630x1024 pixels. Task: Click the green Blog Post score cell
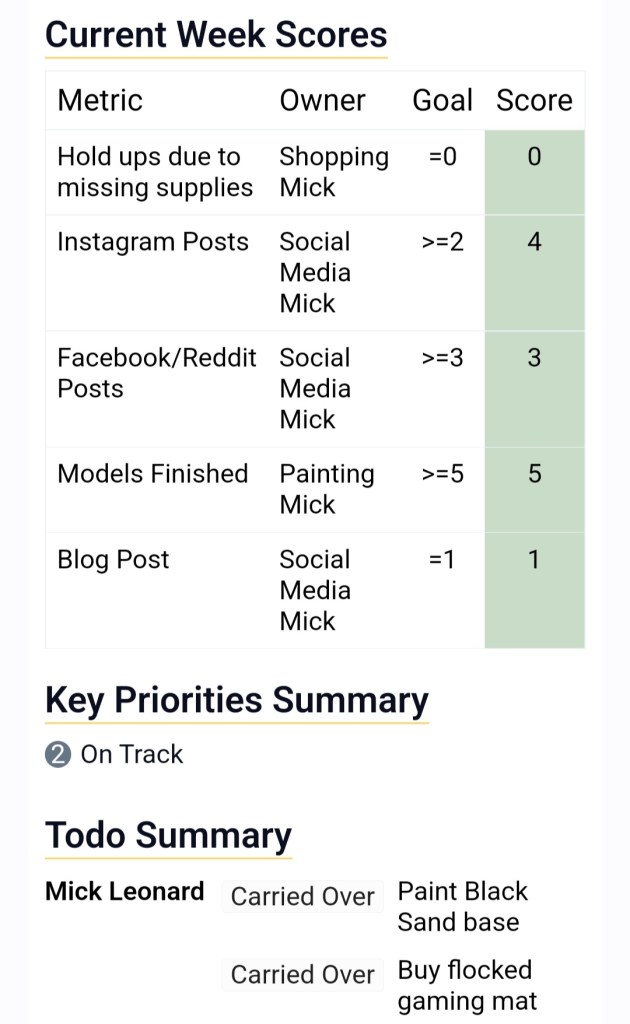point(534,590)
